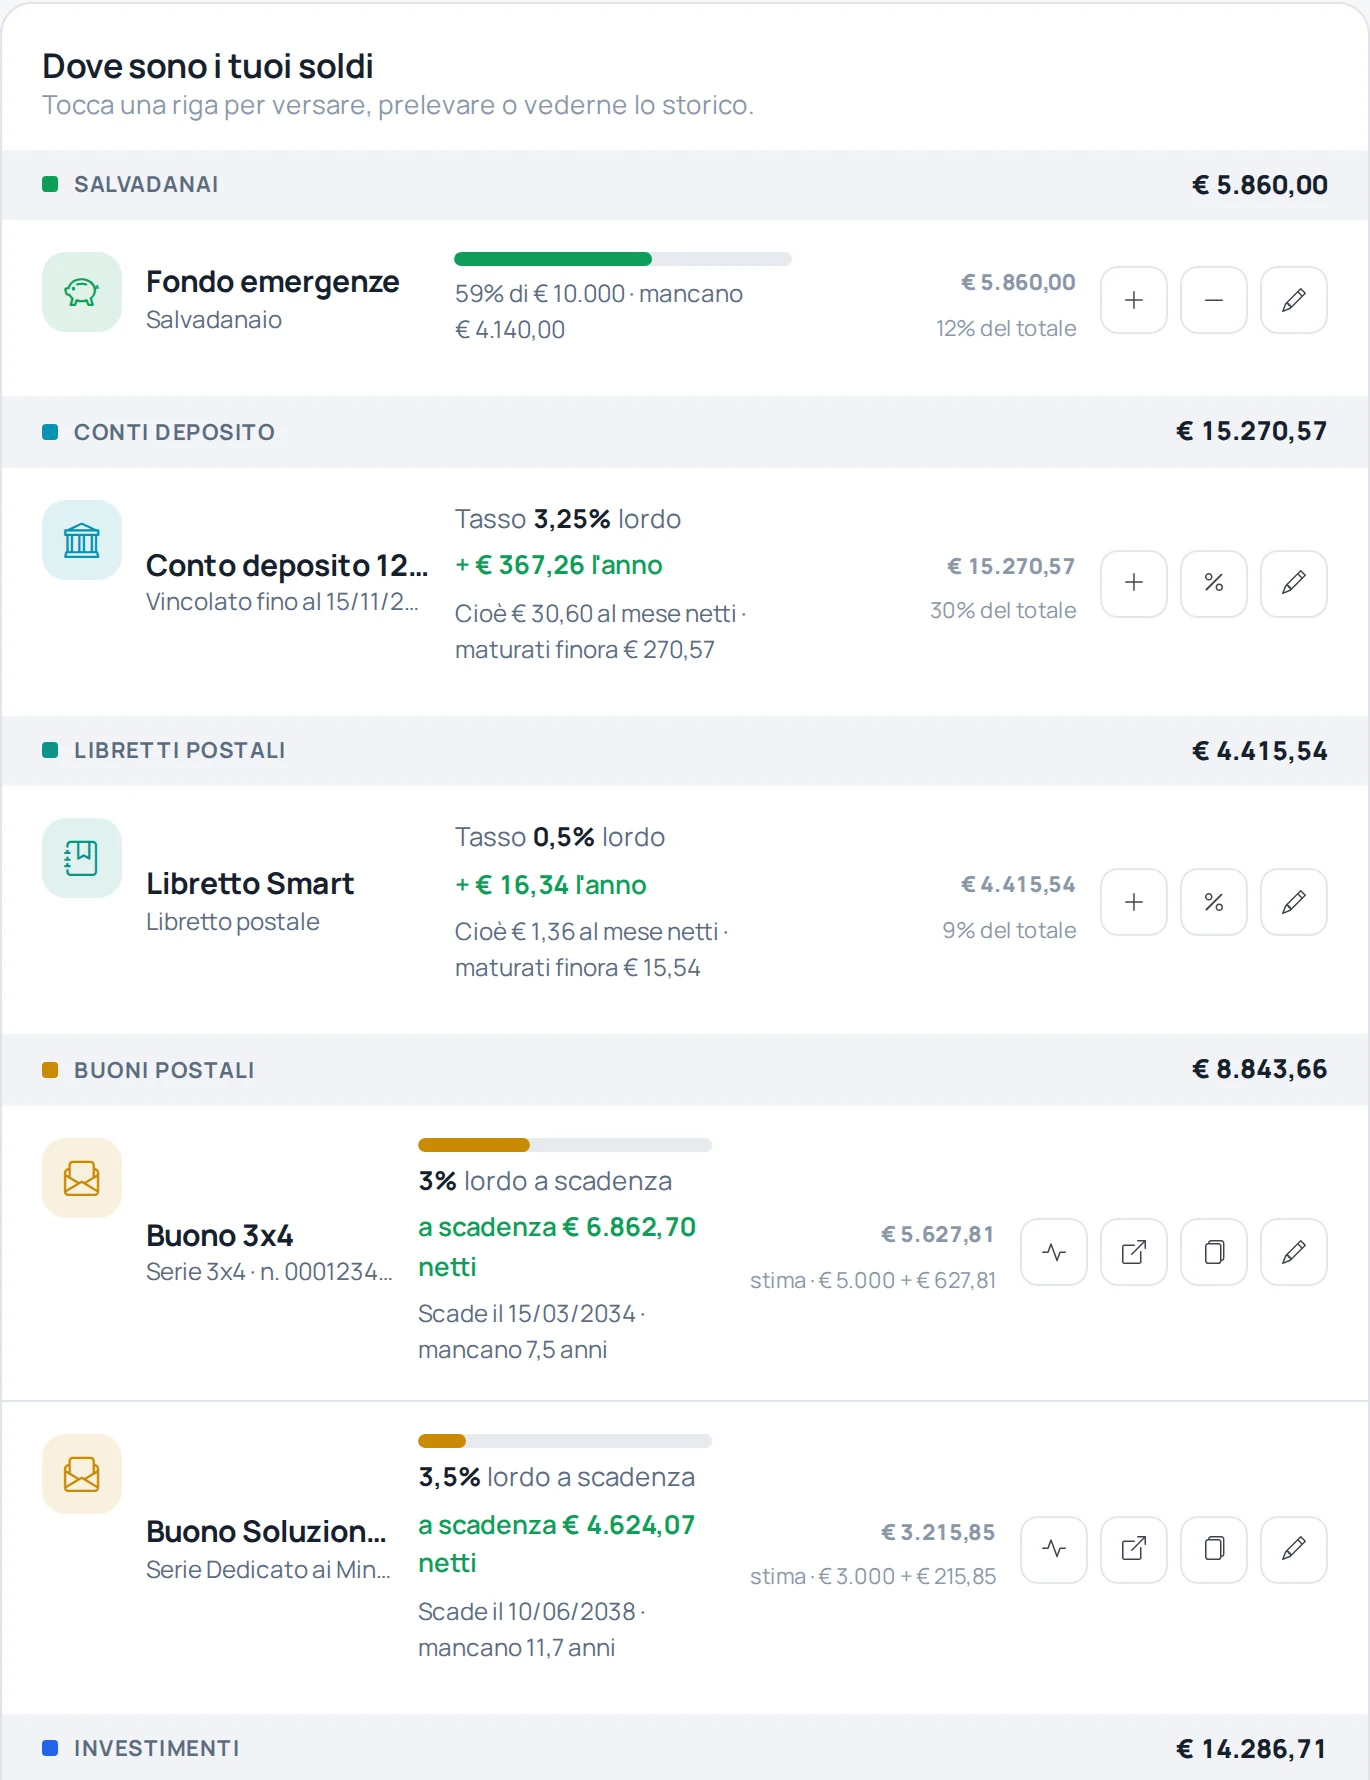The width and height of the screenshot is (1370, 1780).
Task: Select the BUONI POSTALI section header
Action: point(685,1070)
